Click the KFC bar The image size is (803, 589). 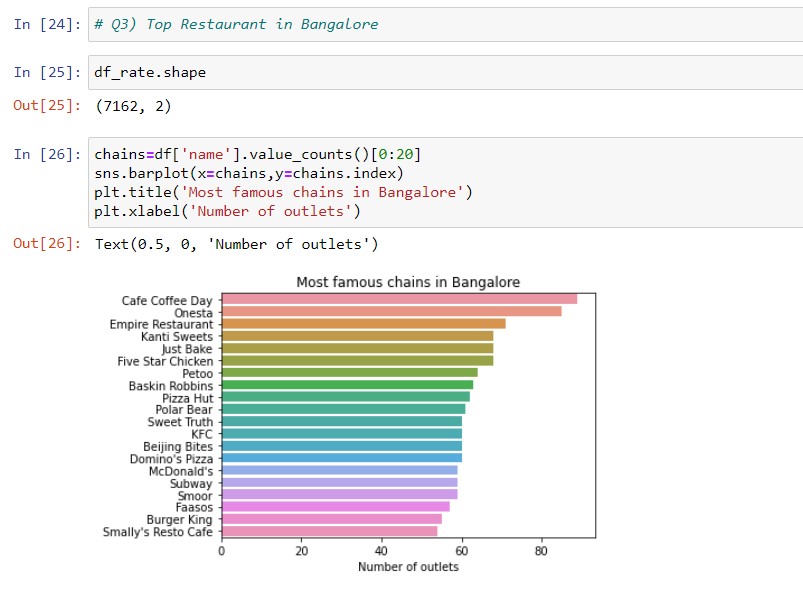(342, 433)
